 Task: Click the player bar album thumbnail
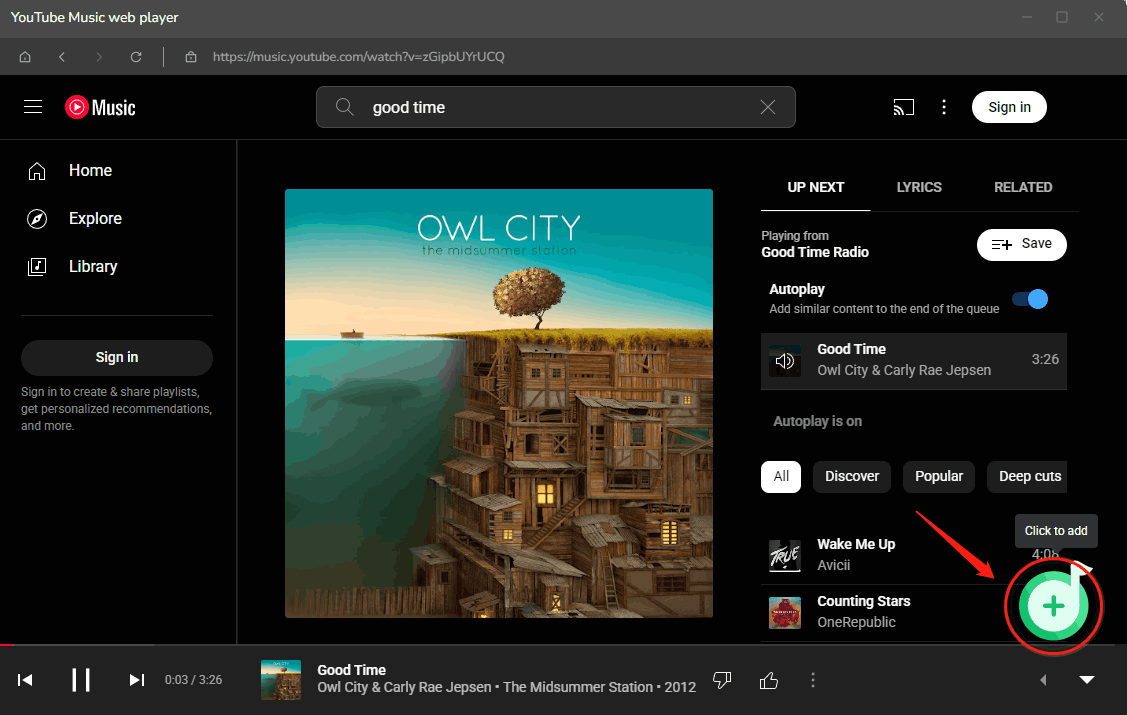click(x=281, y=680)
